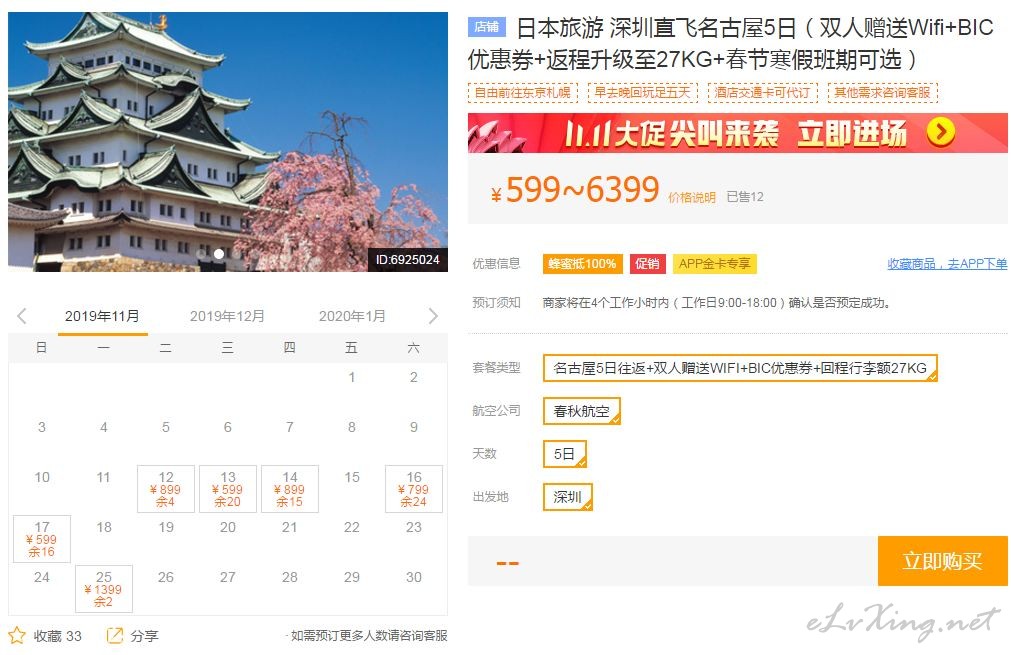The height and width of the screenshot is (655, 1011).
Task: Open the 收藏商品，去APP下单 link
Action: pos(947,264)
